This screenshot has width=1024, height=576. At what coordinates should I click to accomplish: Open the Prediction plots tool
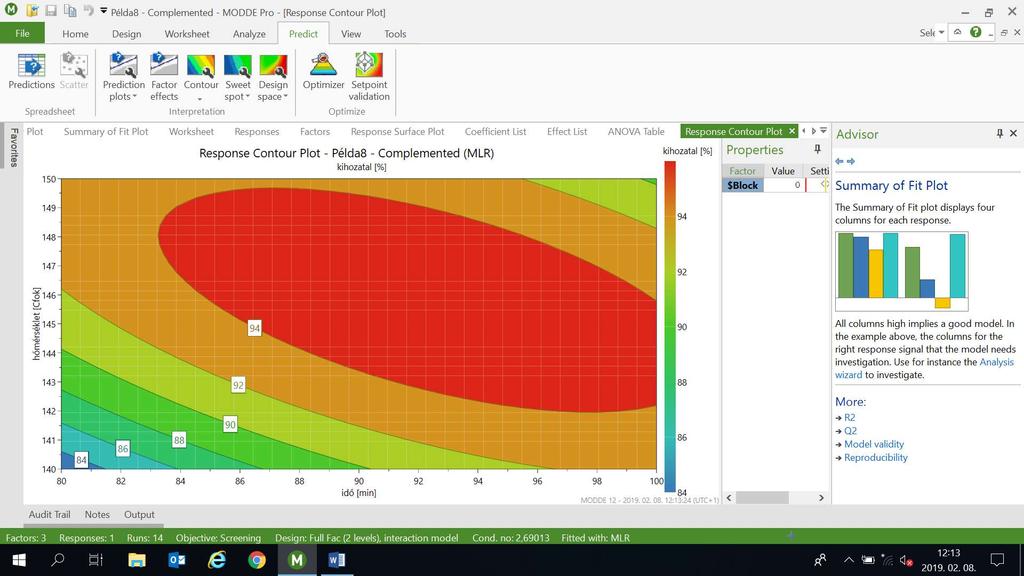(123, 77)
